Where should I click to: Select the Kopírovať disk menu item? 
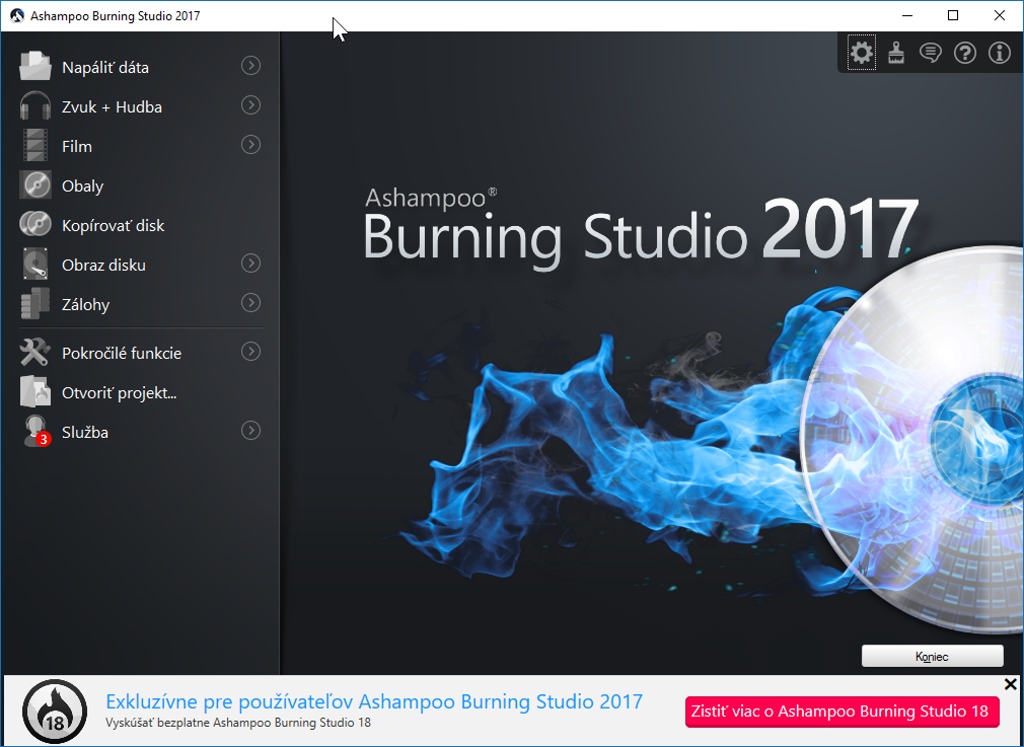112,225
